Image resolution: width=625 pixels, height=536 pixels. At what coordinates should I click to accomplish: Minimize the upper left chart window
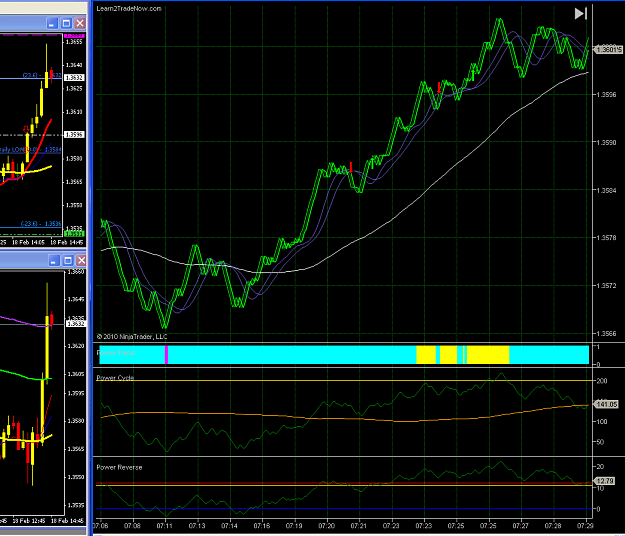pyautogui.click(x=52, y=24)
